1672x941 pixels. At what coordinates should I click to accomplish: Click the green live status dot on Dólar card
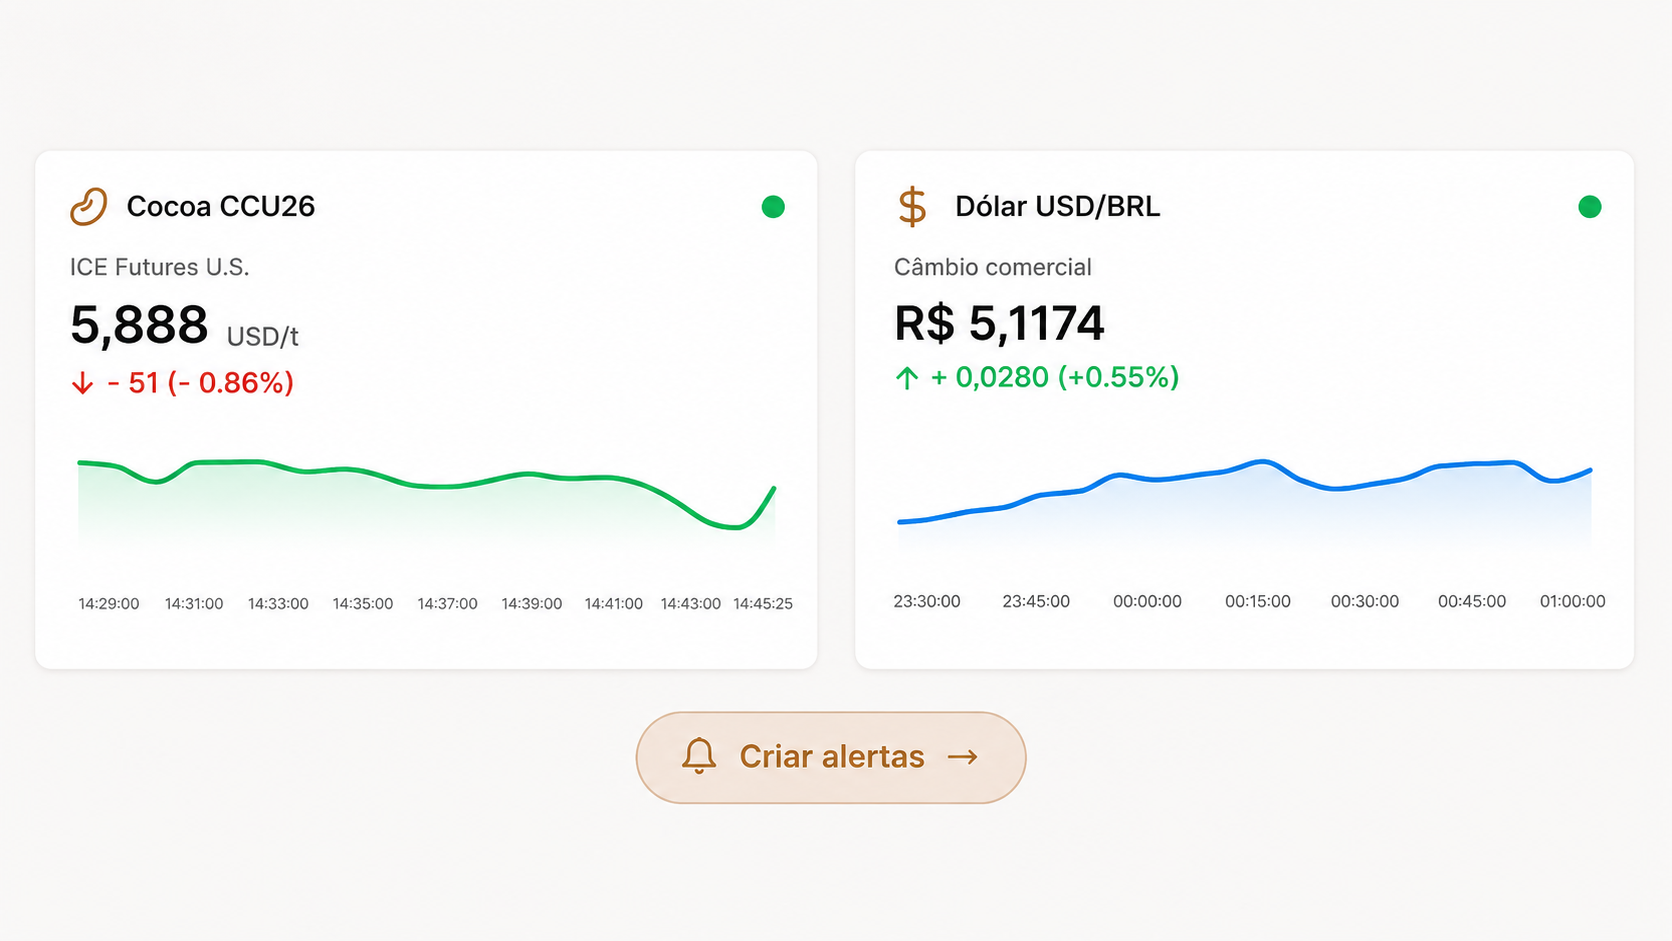[x=1590, y=207]
